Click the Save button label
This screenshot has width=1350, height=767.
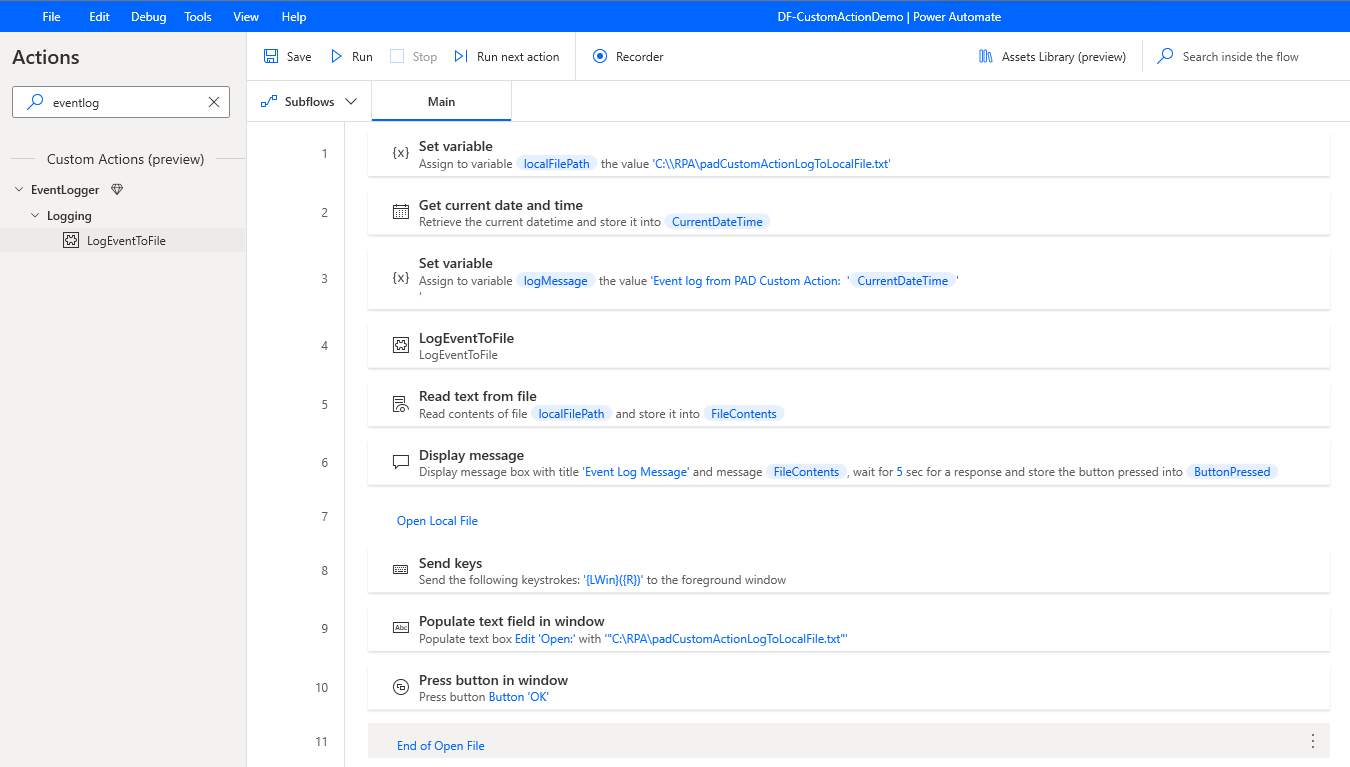click(299, 57)
